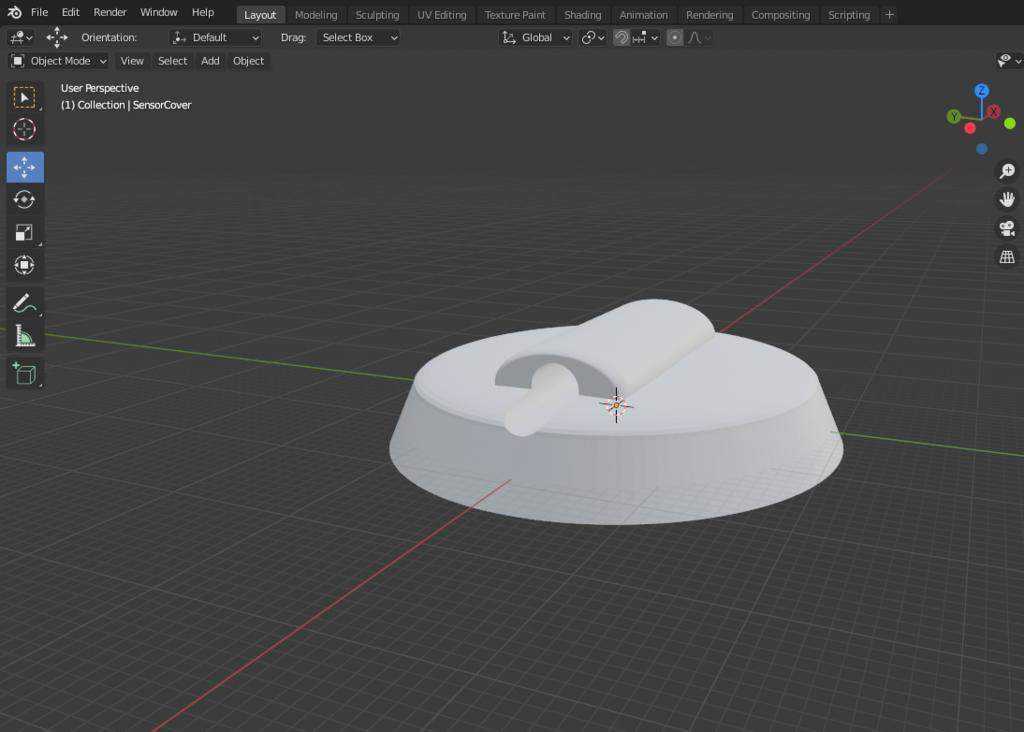Select the Scale tool

[25, 232]
